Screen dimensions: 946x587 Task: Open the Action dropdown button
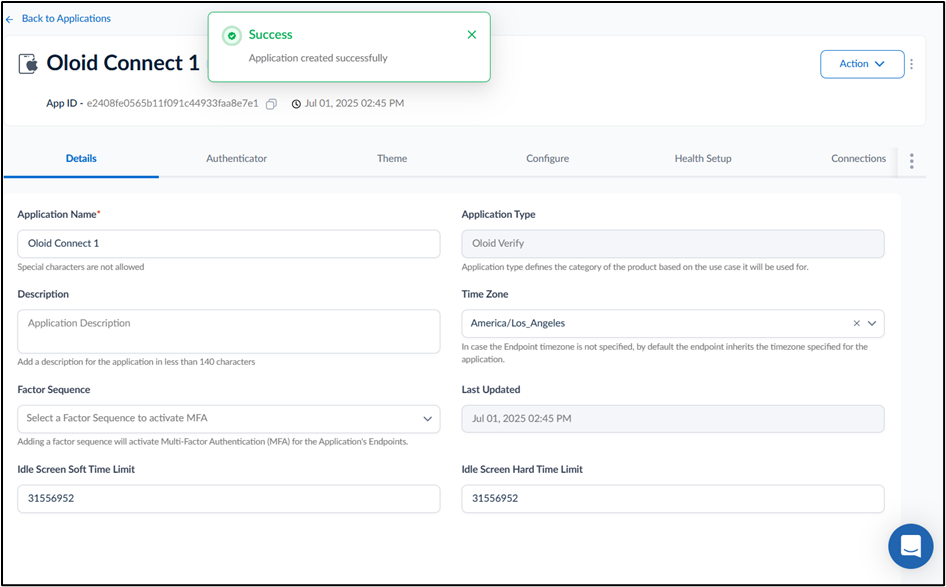click(862, 64)
